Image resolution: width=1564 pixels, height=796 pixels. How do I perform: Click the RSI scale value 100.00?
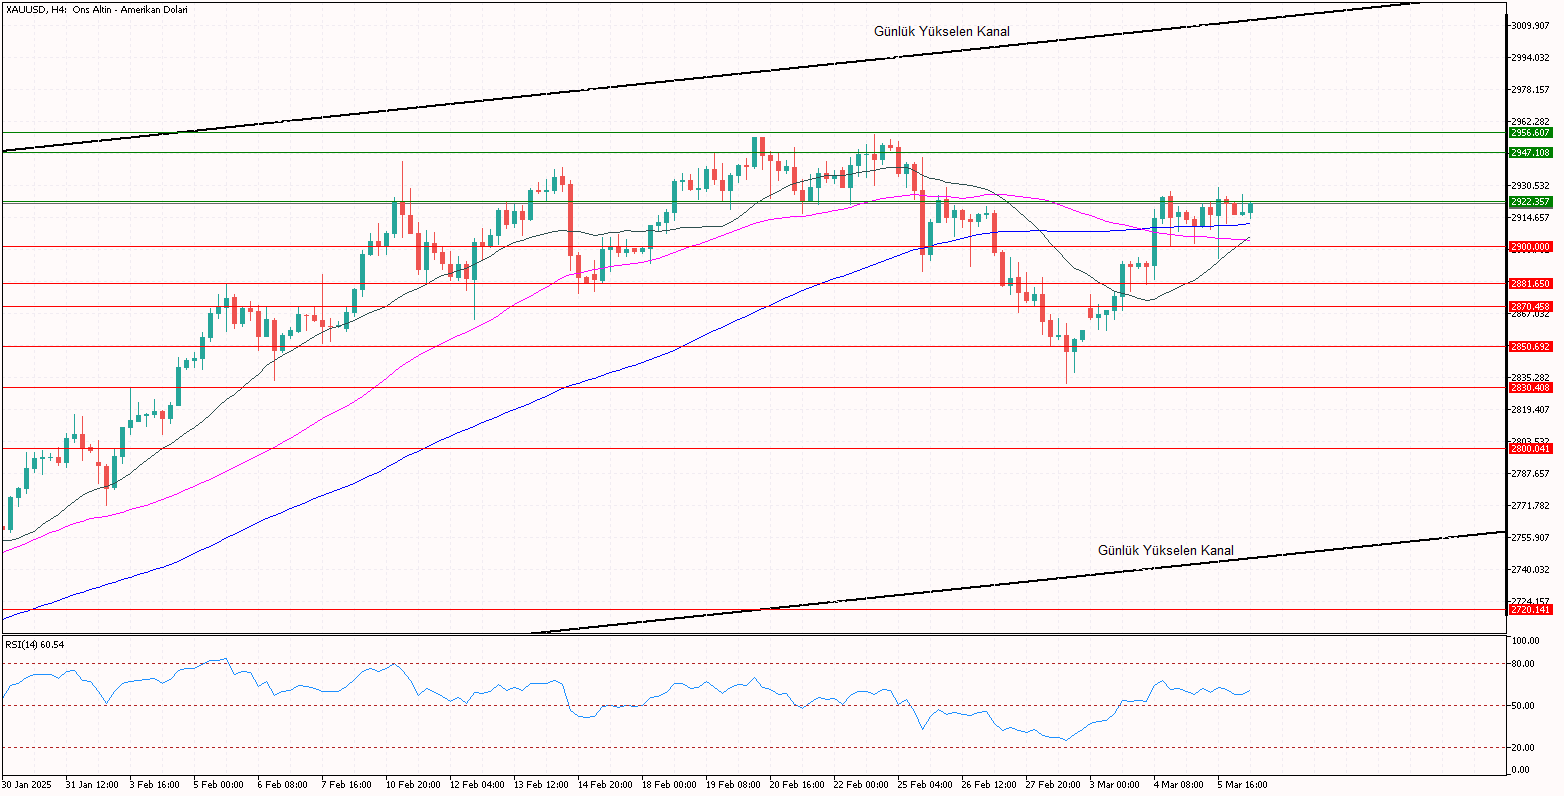point(1526,640)
